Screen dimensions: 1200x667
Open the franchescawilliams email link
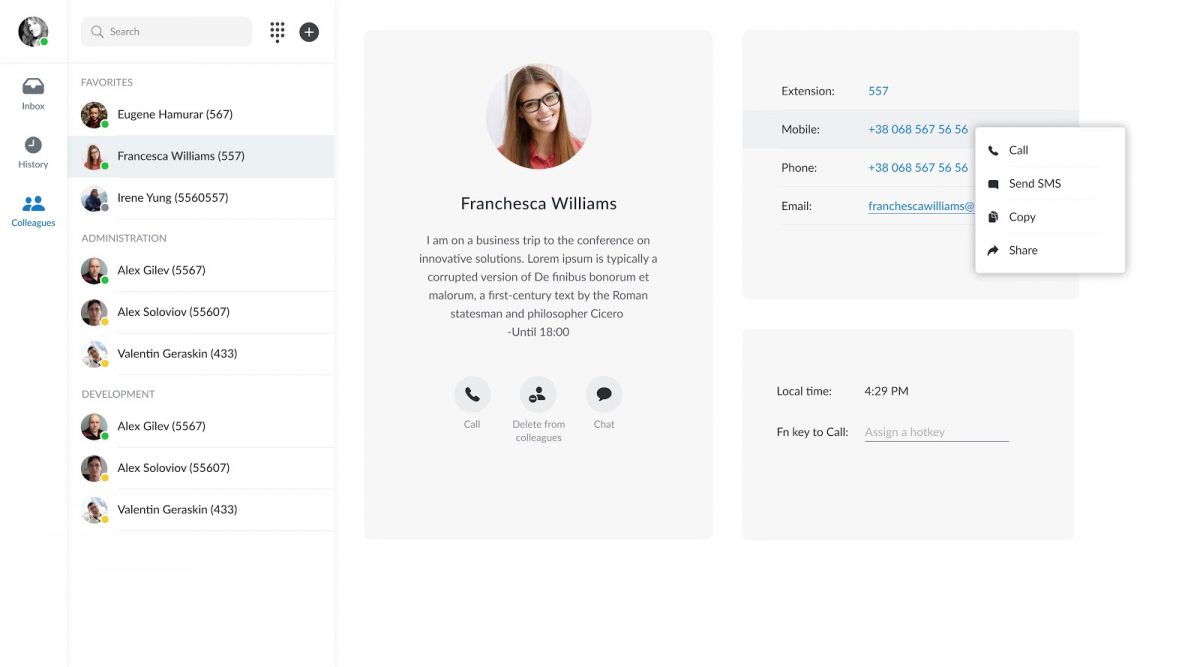pos(920,206)
